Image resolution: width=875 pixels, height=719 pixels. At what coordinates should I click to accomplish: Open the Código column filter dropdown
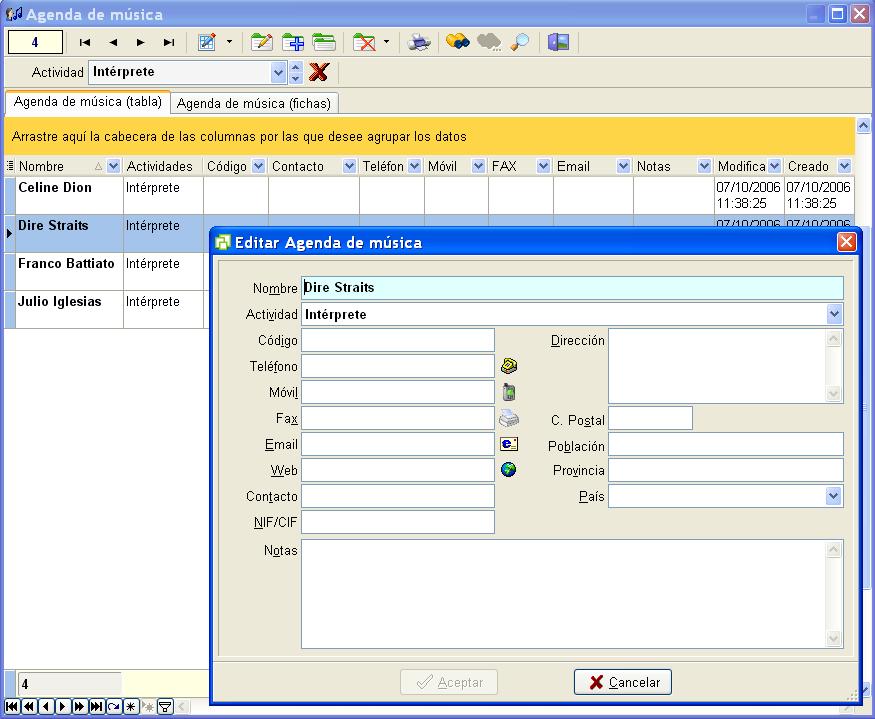[x=258, y=166]
